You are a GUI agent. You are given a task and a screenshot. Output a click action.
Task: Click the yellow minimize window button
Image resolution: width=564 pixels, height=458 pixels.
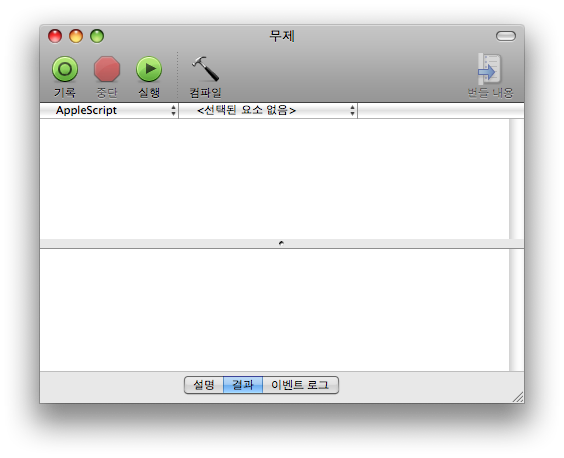click(76, 36)
